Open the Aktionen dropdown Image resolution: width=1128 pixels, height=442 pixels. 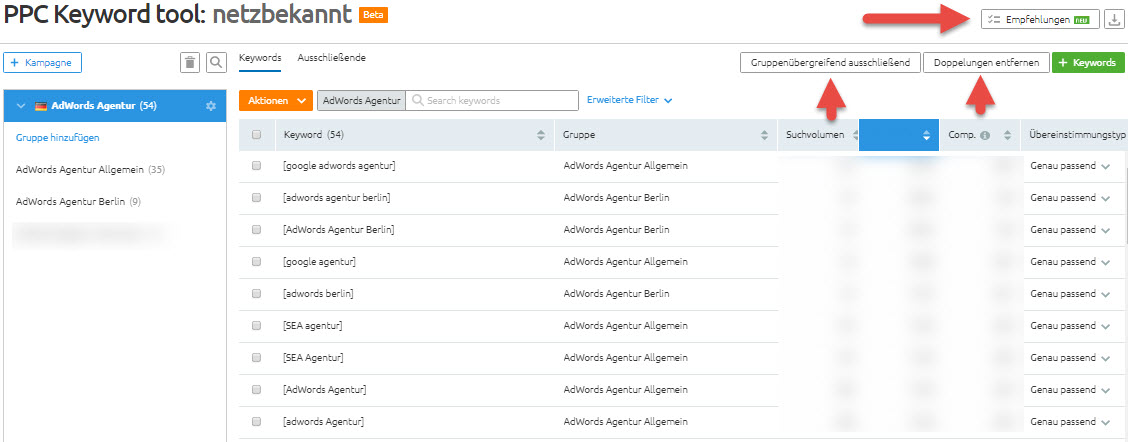coord(276,101)
